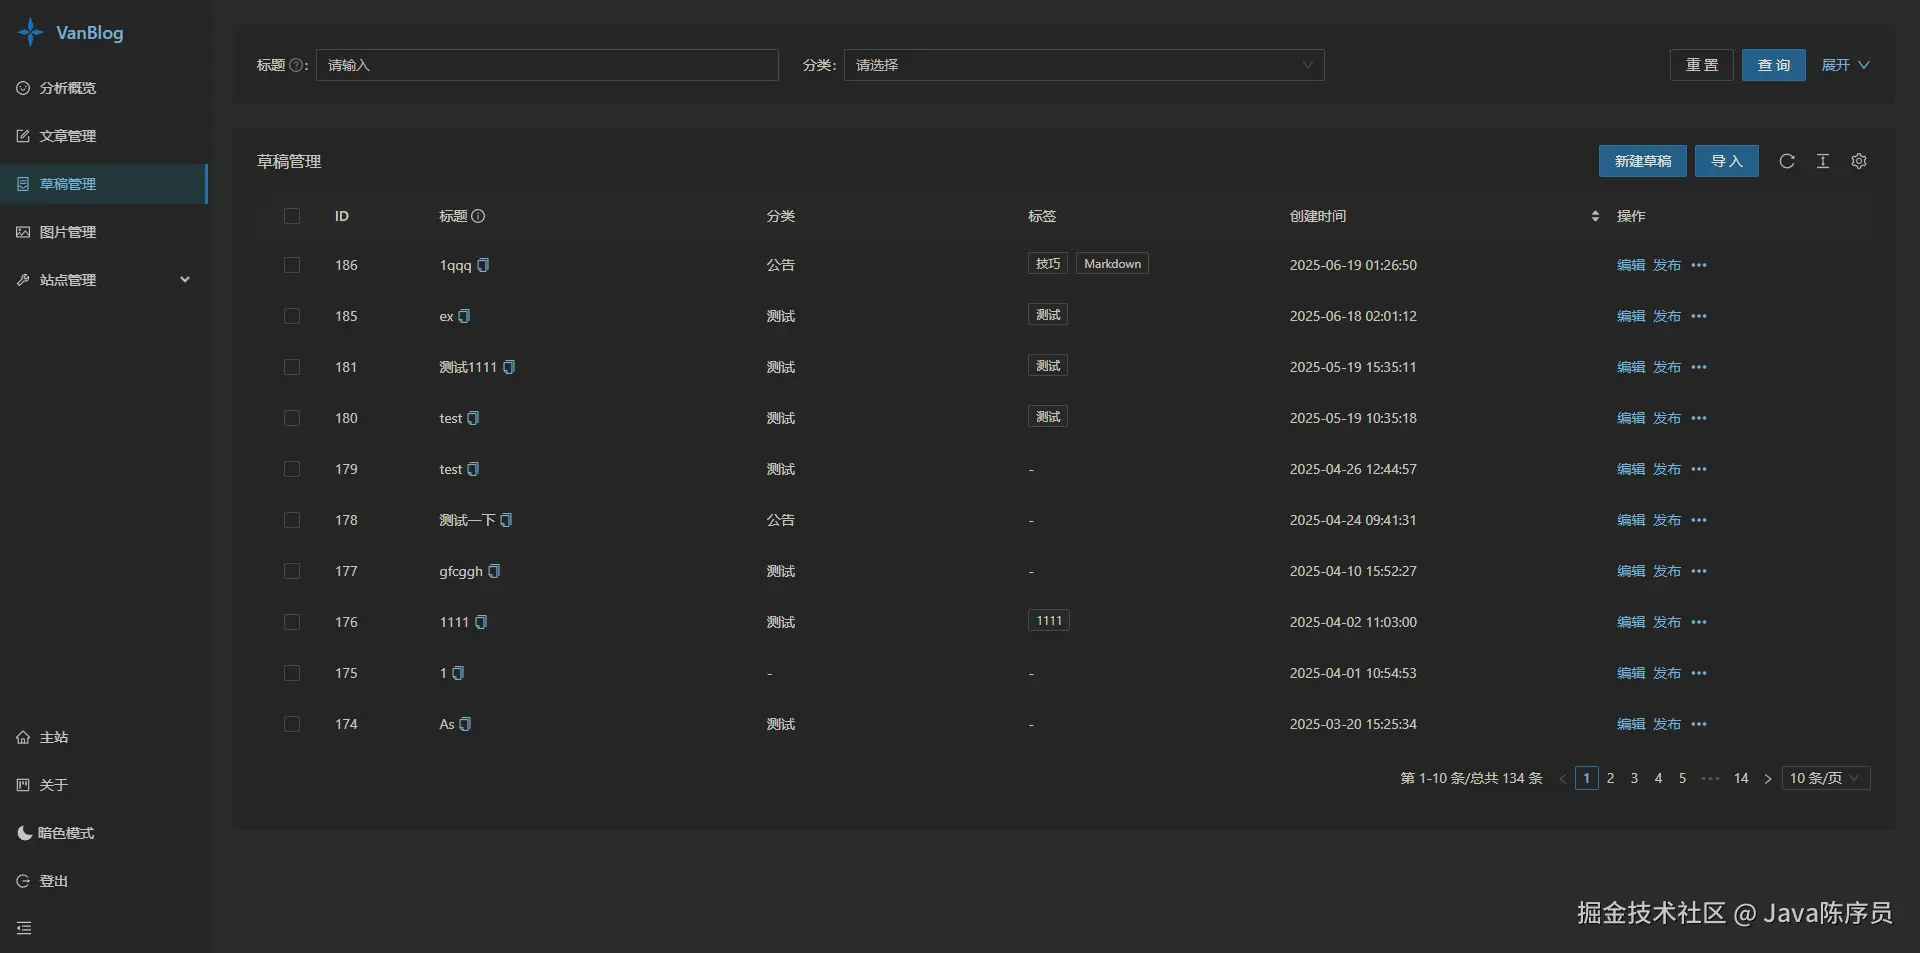
Task: Select the checkbox for draft 178
Action: click(x=292, y=520)
